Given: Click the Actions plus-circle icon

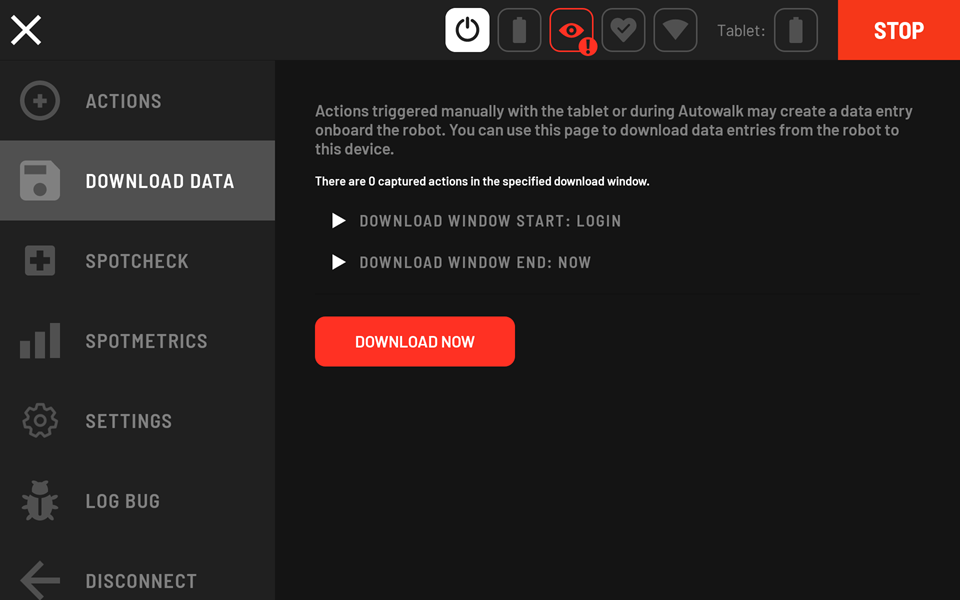Looking at the screenshot, I should pos(40,100).
